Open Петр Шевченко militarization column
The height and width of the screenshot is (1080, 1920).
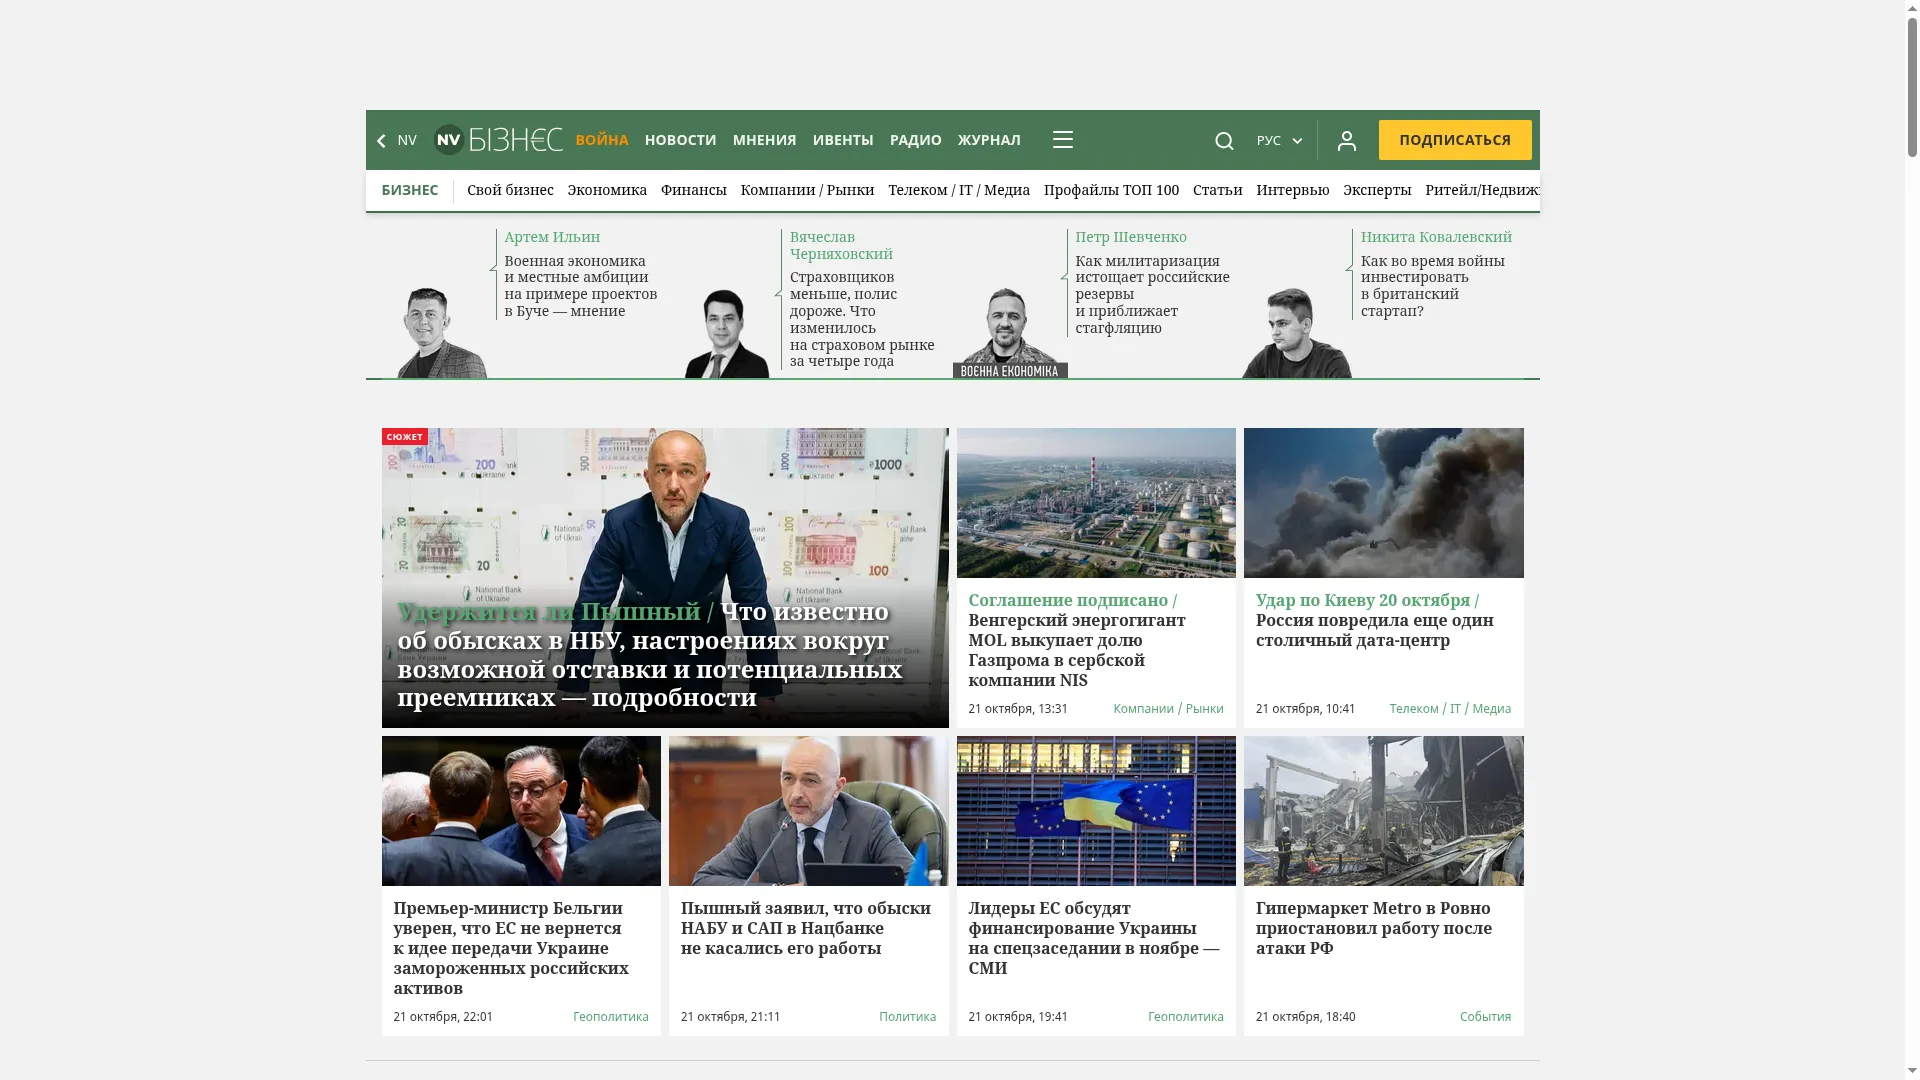[x=1152, y=294]
